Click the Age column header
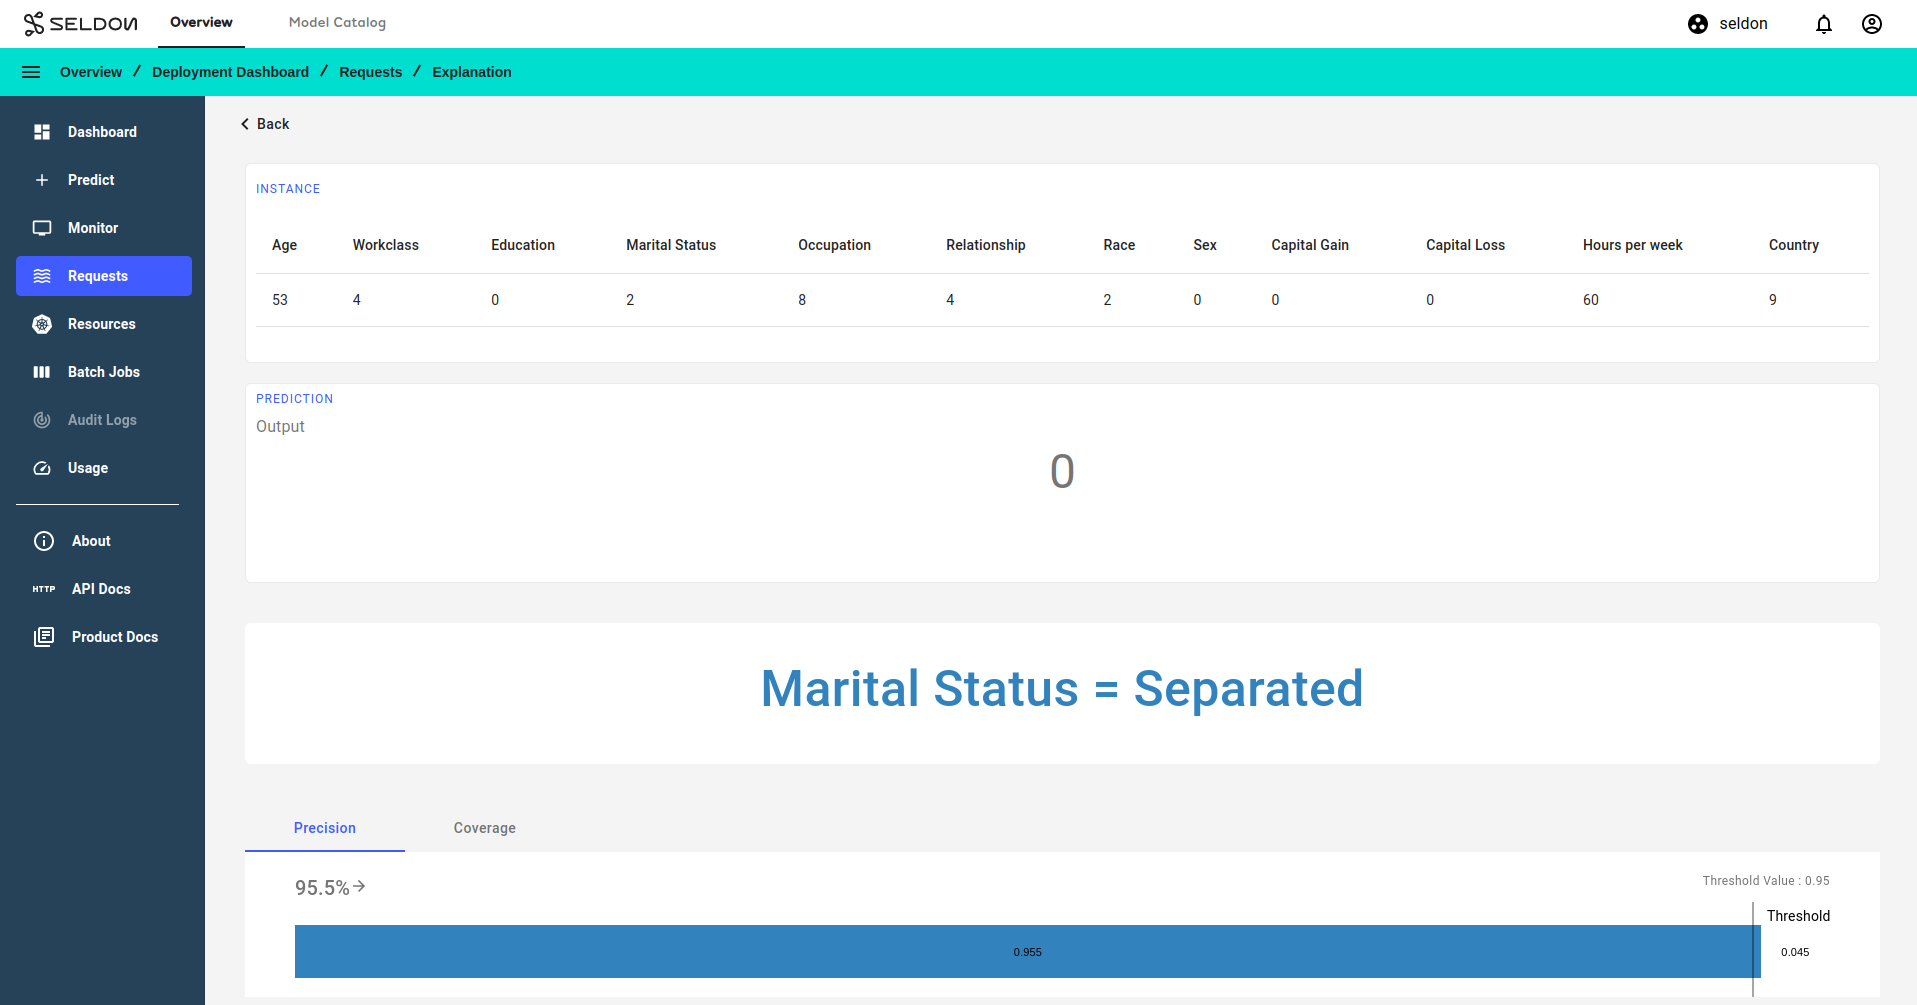Image resolution: width=1917 pixels, height=1005 pixels. click(284, 245)
